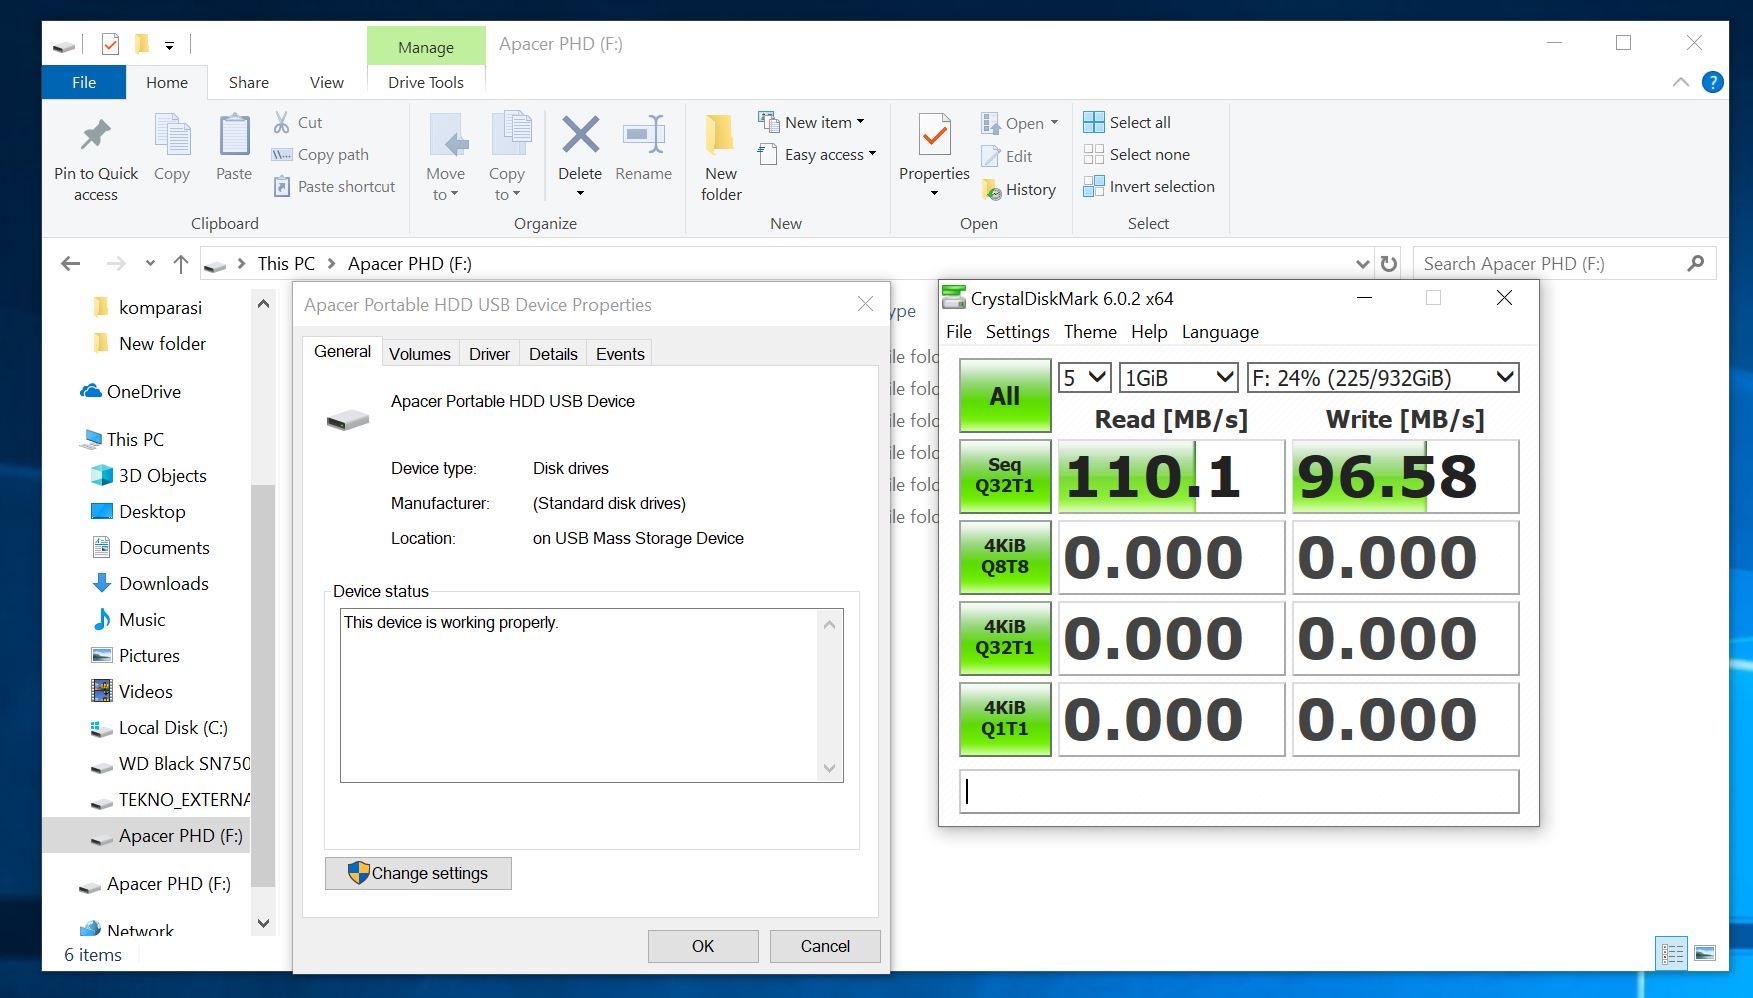Select OneDrive in navigation pane
The height and width of the screenshot is (998, 1753).
tap(130, 392)
